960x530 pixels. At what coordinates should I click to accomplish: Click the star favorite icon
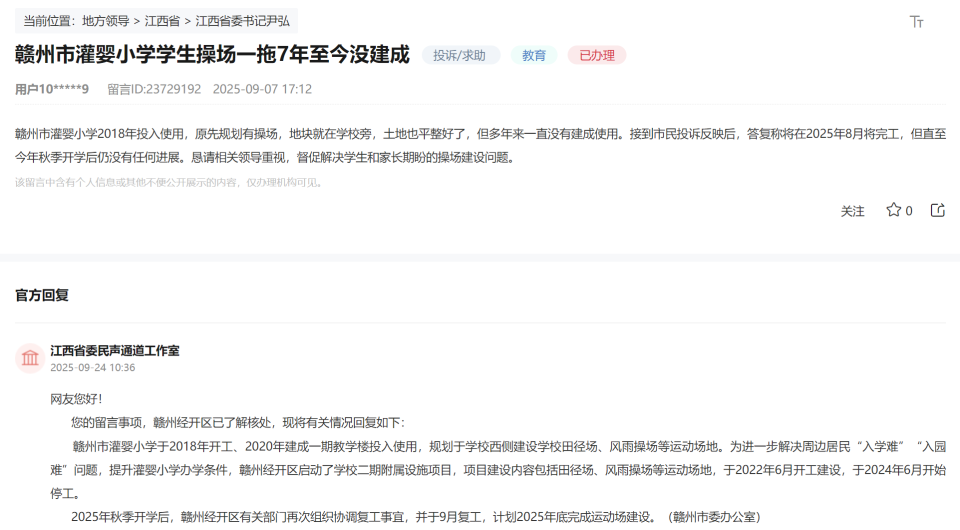893,210
